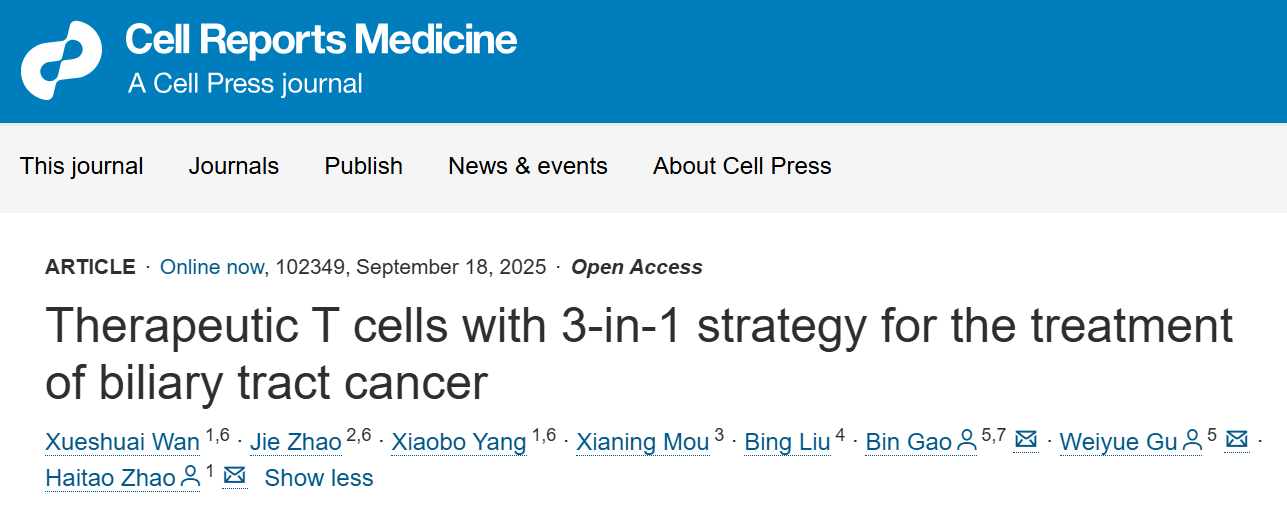Click the Cell Reports Medicine journal title

[x=321, y=40]
